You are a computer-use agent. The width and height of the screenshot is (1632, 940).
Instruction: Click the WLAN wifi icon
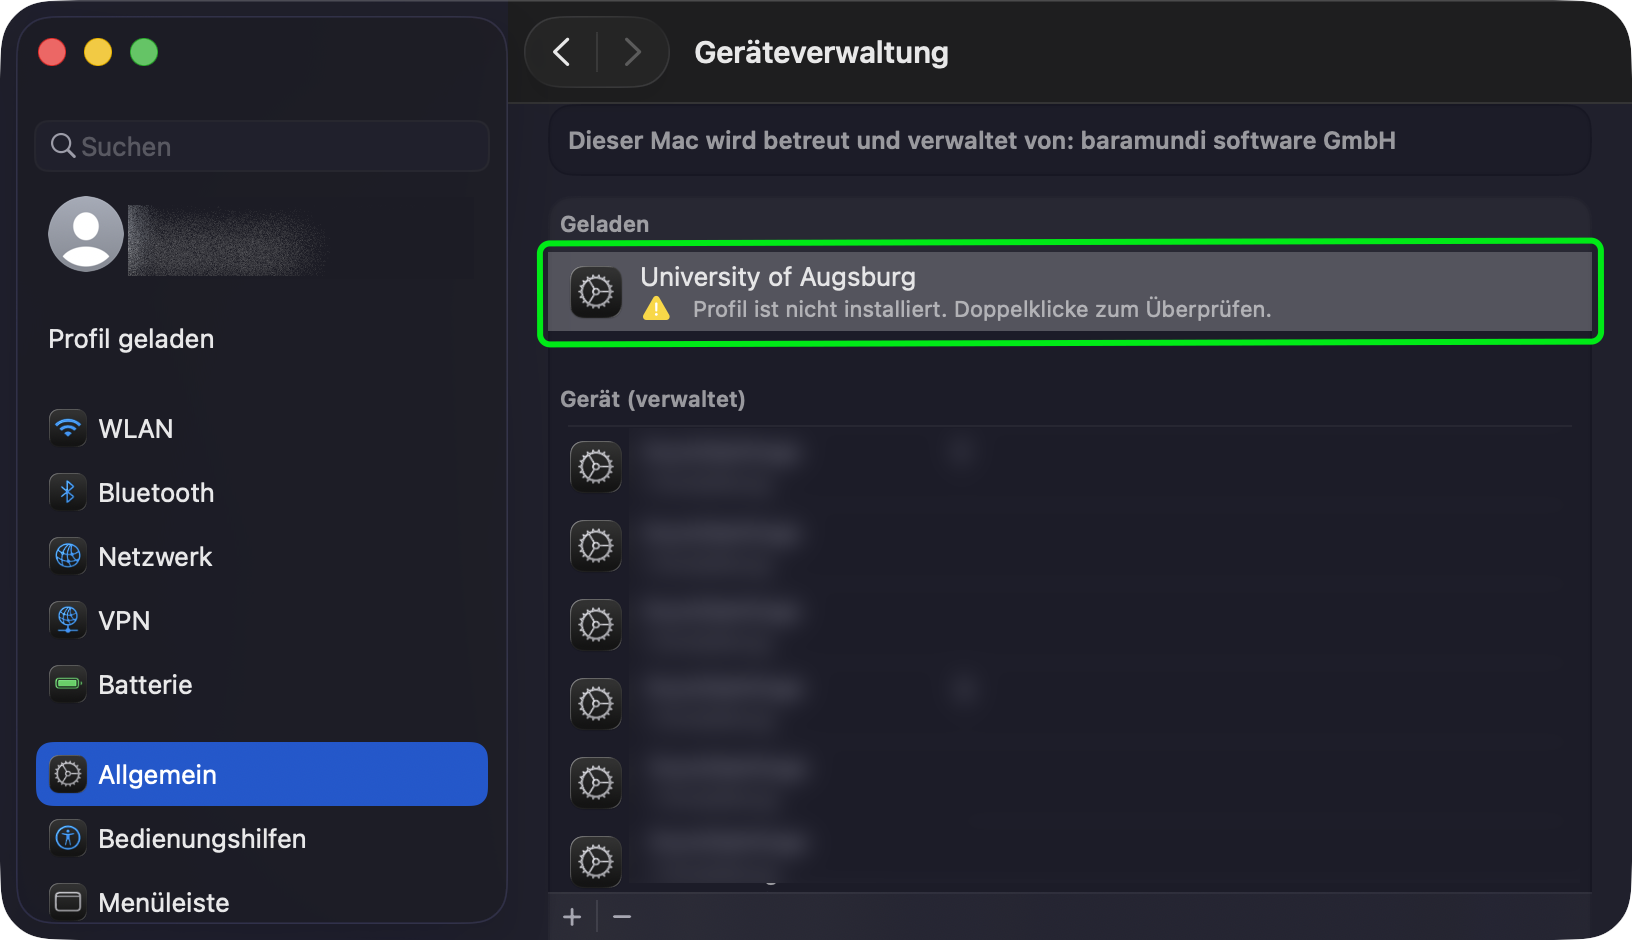68,429
